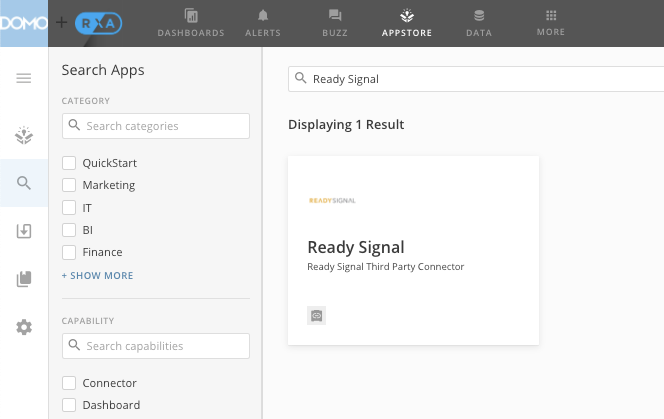This screenshot has width=664, height=419.
Task: Open Appstore home icon in left sidebar
Action: 24,136
